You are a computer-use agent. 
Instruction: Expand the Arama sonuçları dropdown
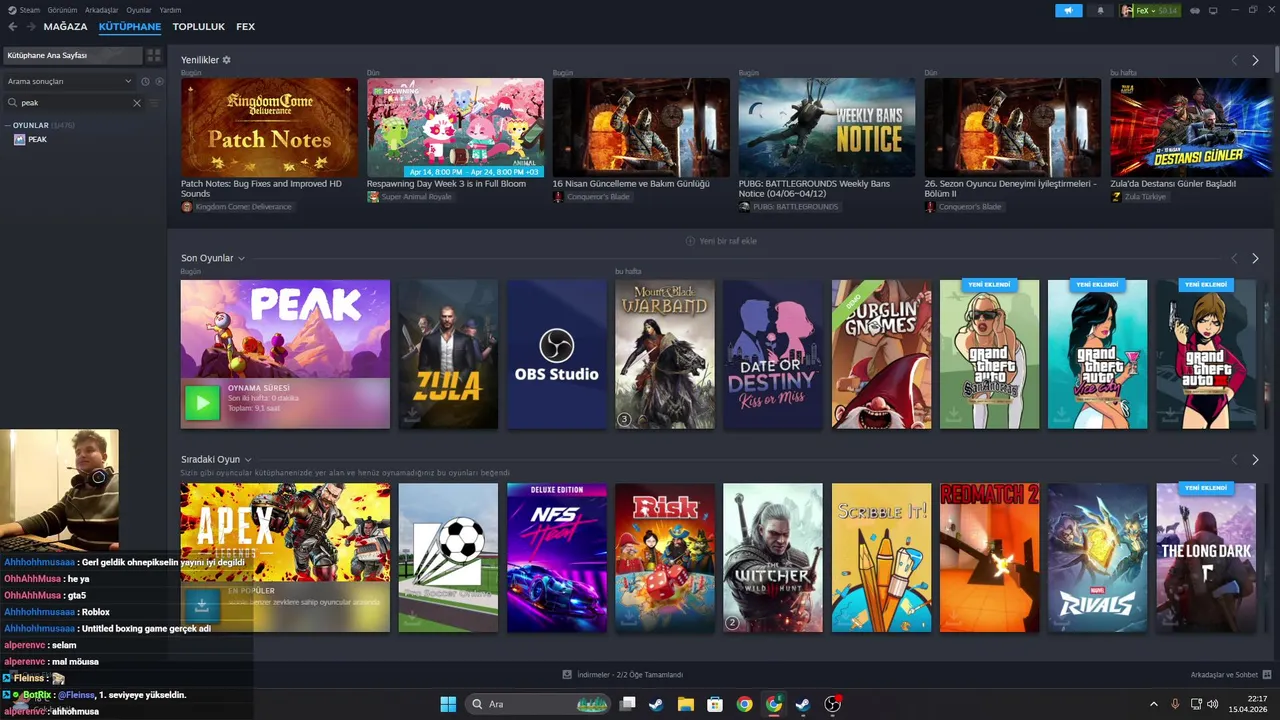(69, 81)
